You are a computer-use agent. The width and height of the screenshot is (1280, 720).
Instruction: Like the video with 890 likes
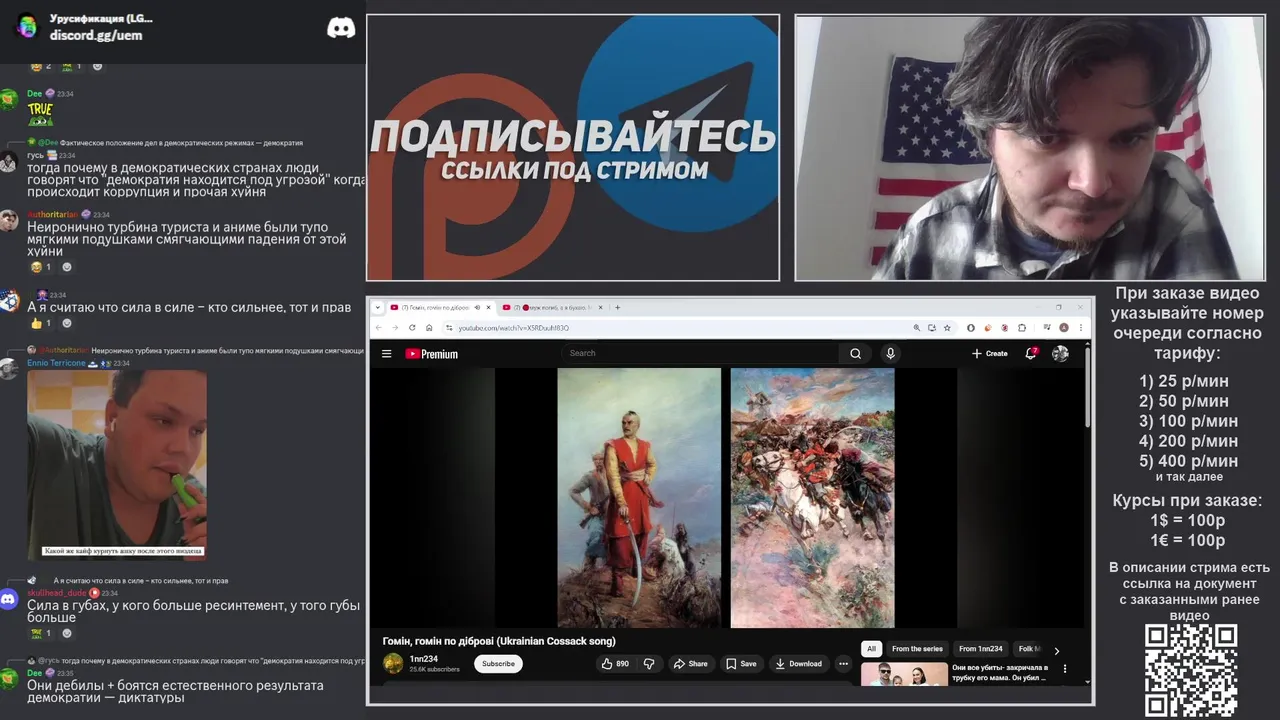(x=615, y=663)
